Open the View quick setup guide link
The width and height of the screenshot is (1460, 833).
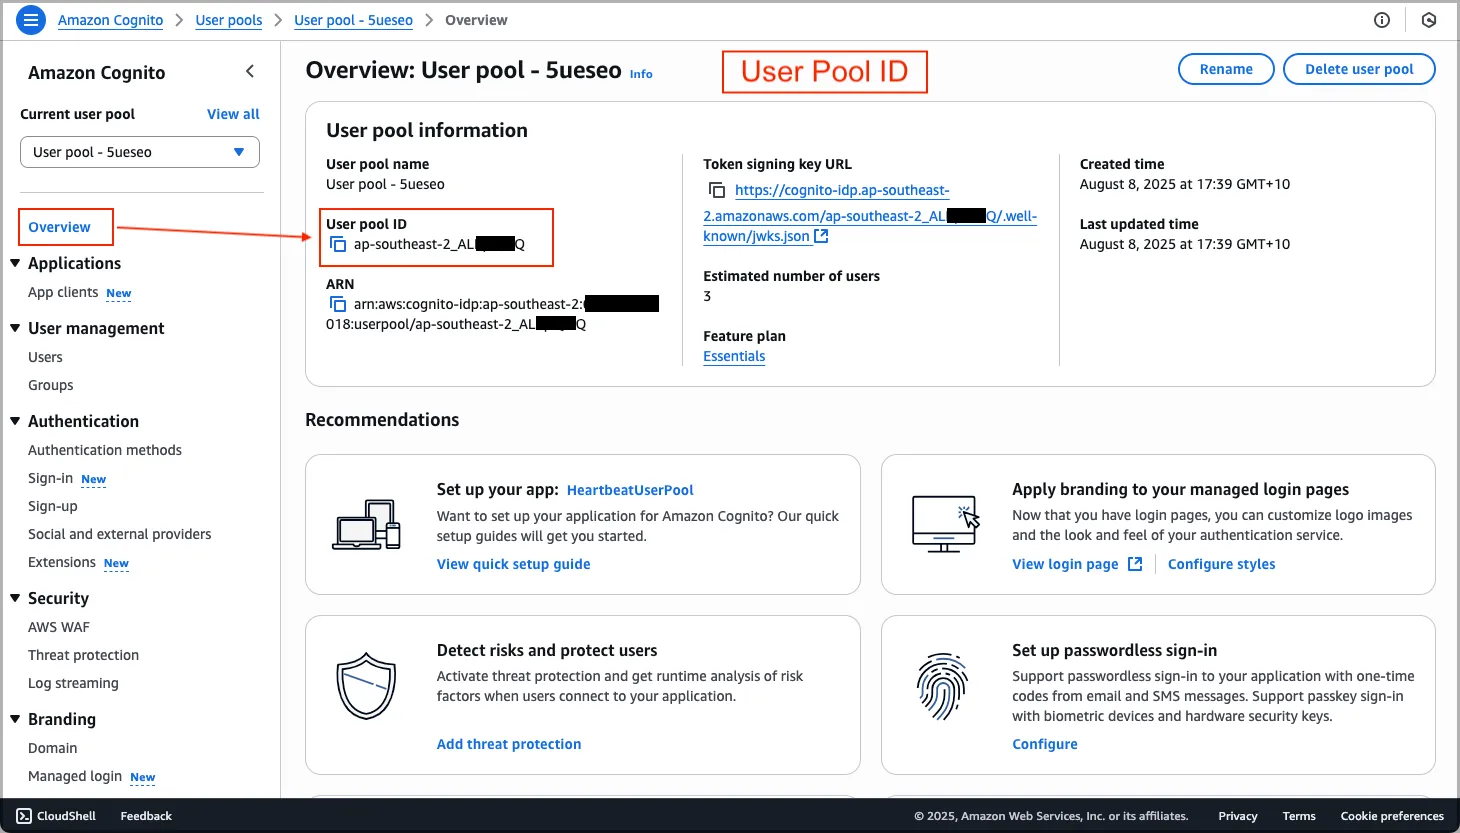pyautogui.click(x=513, y=564)
